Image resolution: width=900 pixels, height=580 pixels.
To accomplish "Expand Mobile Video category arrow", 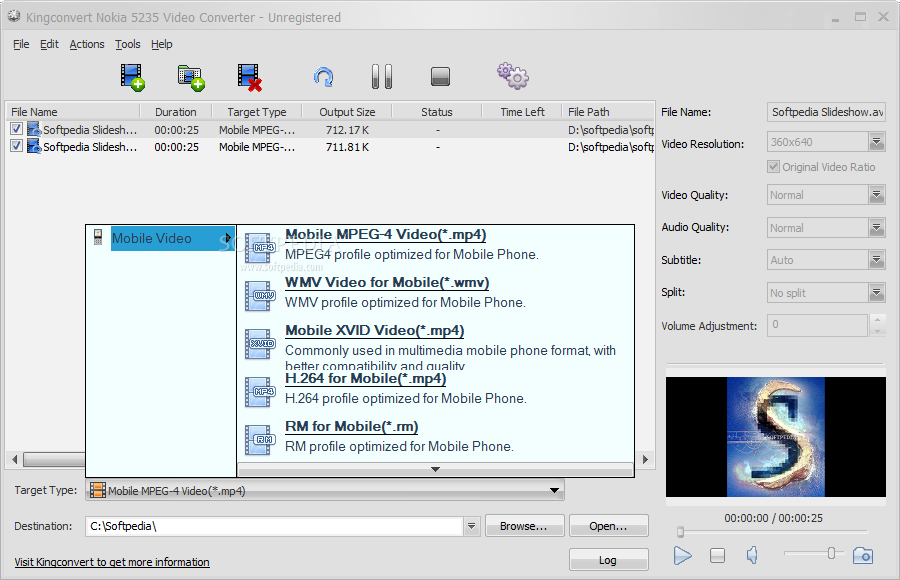I will coord(228,238).
